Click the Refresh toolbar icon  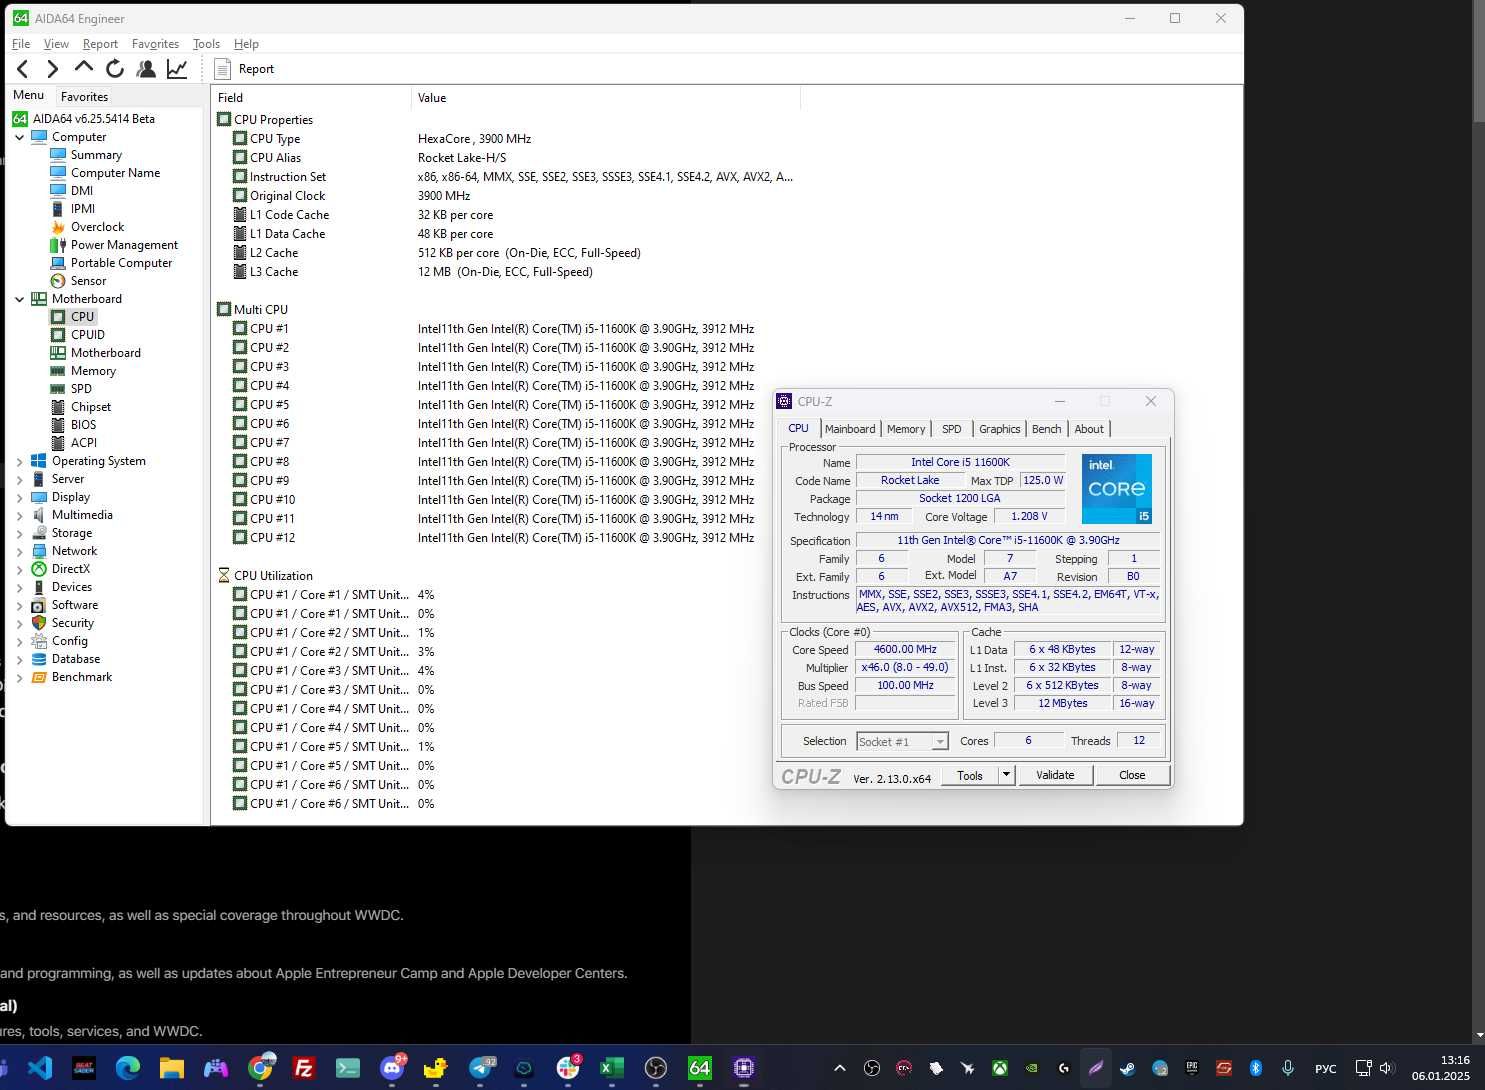pos(115,69)
